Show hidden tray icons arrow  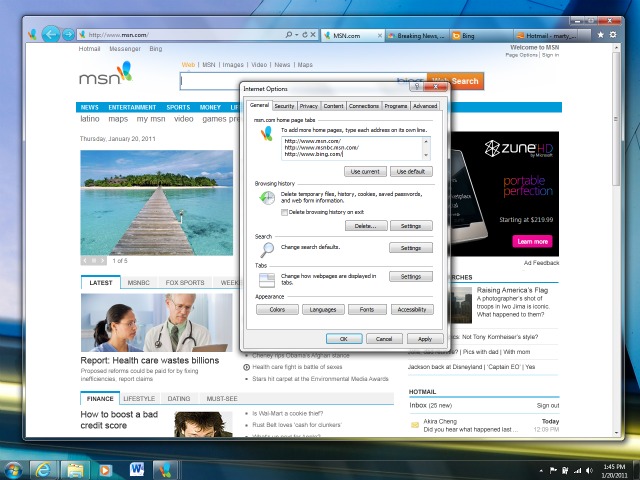(x=541, y=471)
